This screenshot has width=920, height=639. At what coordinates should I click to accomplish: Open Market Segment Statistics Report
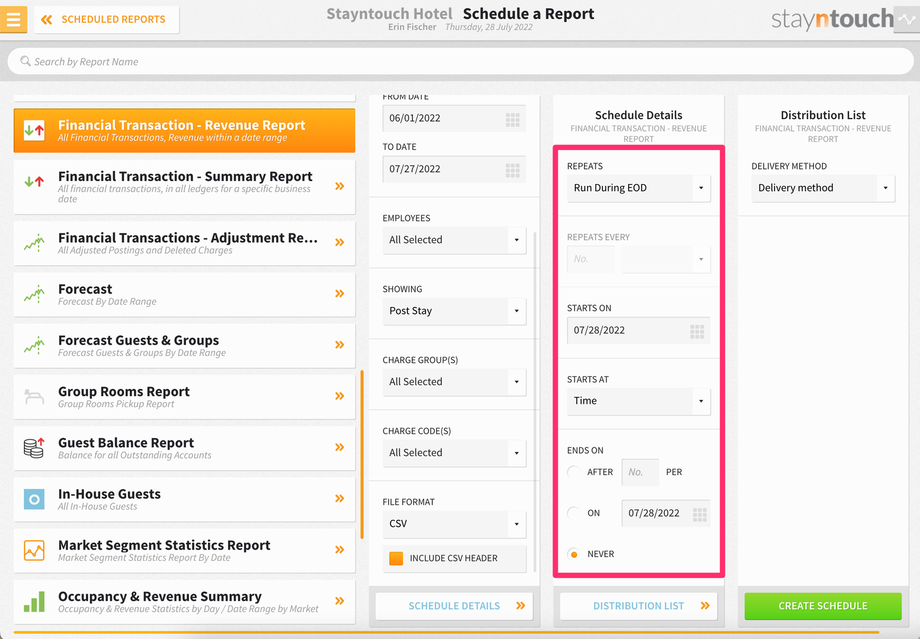point(184,550)
